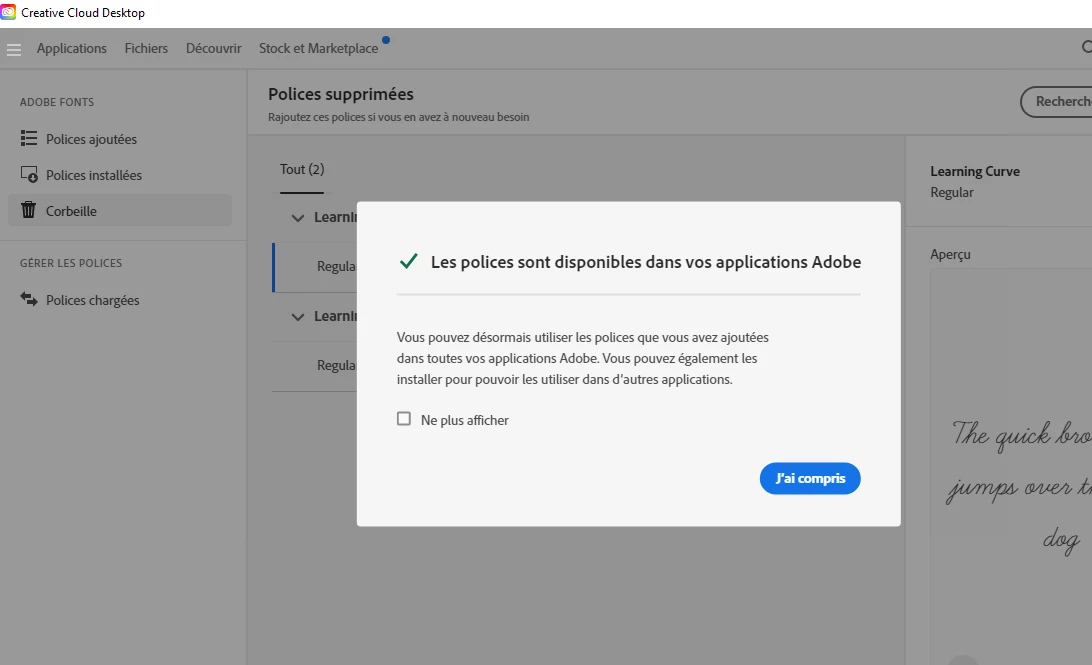1092x665 pixels.
Task: Click the J'ai compris button
Action: pos(810,478)
